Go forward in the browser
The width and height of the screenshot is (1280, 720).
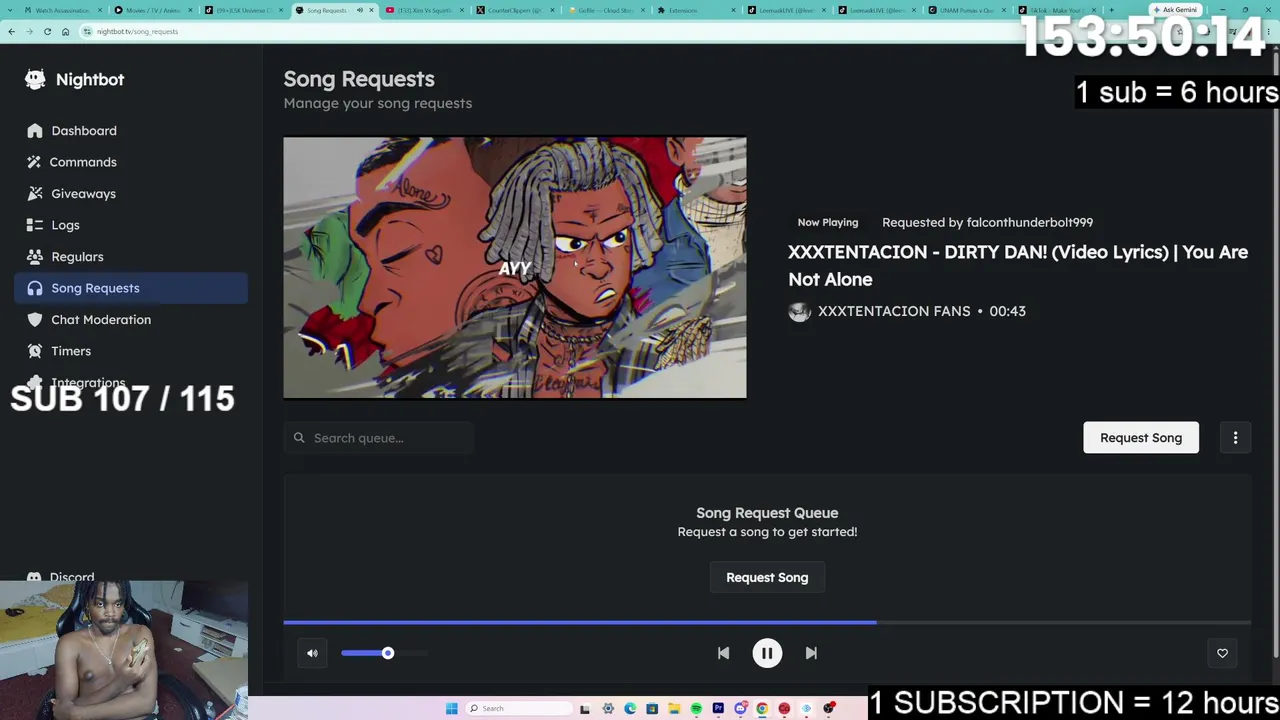click(29, 31)
